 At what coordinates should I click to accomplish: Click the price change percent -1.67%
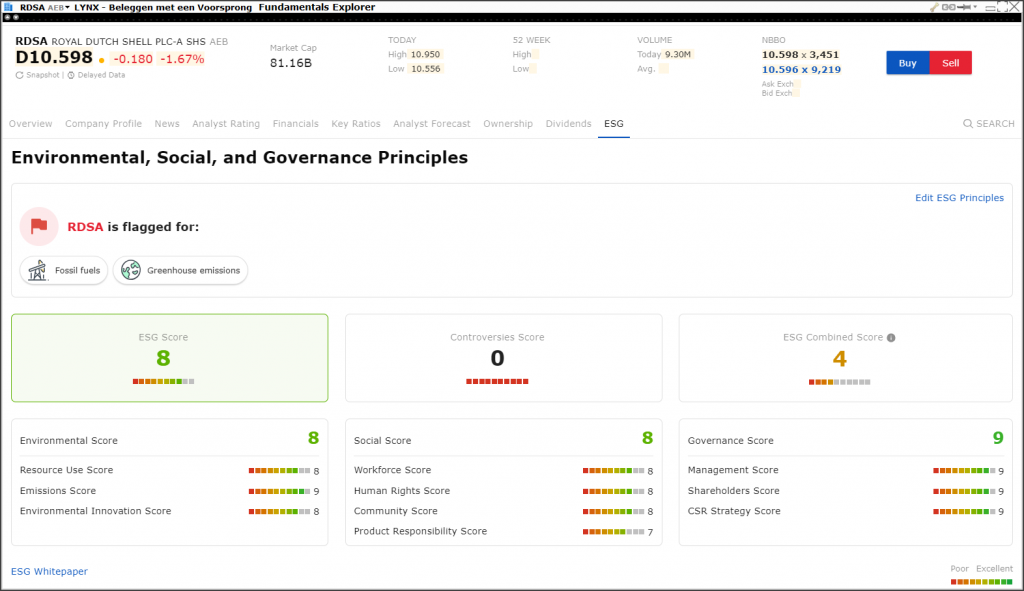click(182, 59)
